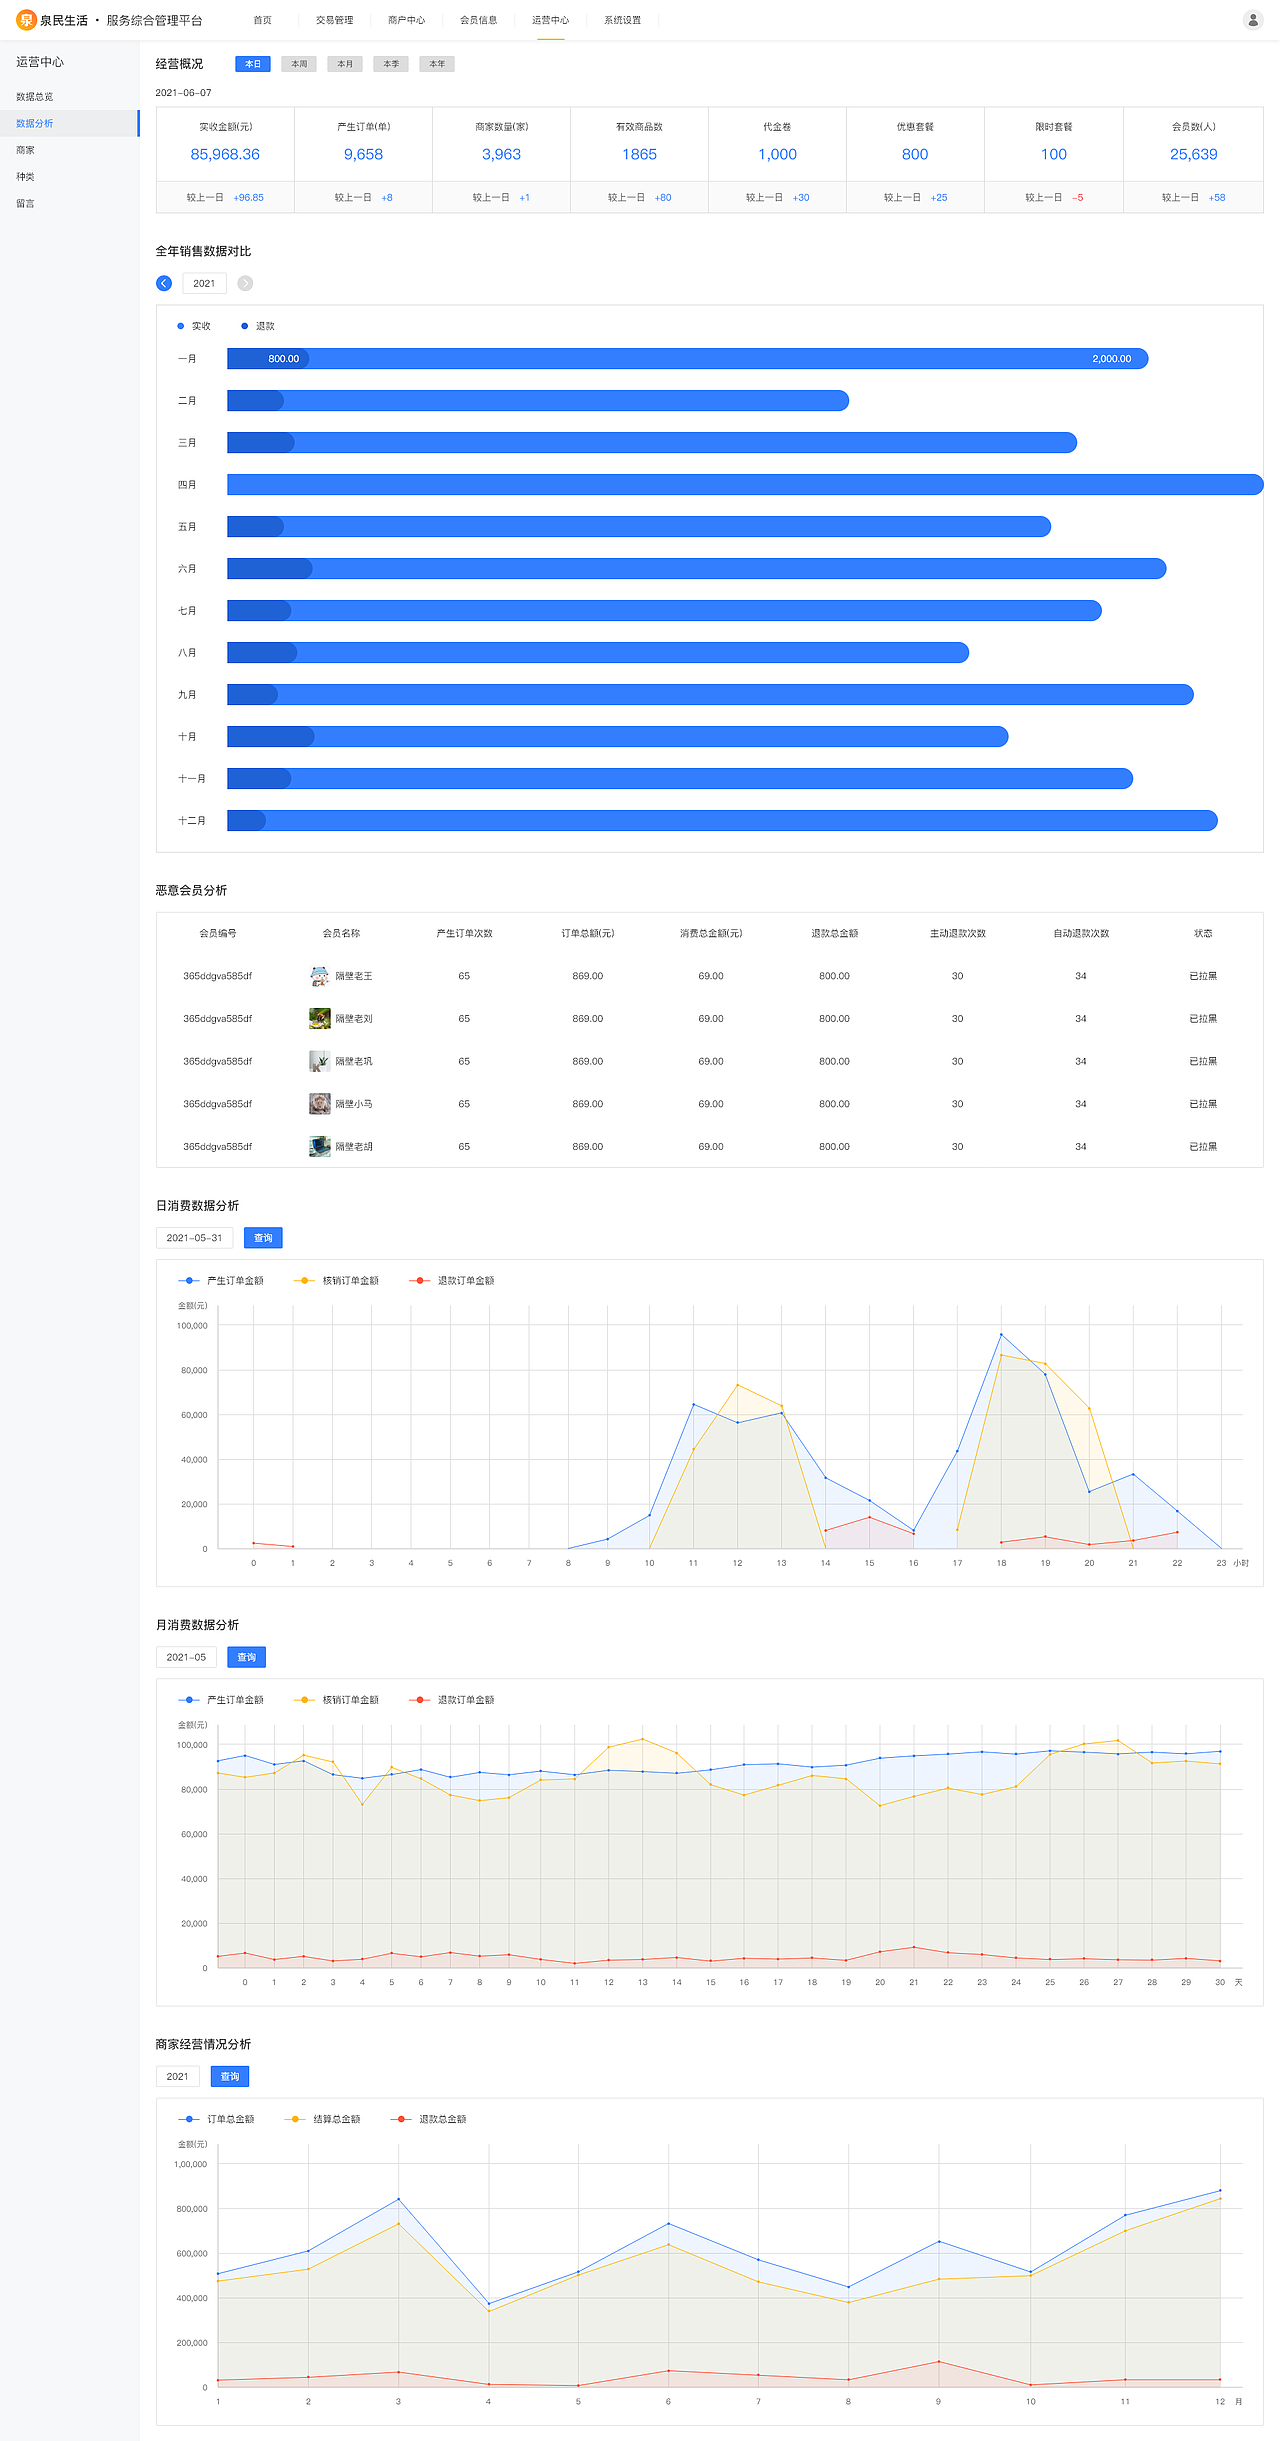Toggle 退款 legend in yearly sales chart
The image size is (1280, 2441).
point(258,326)
